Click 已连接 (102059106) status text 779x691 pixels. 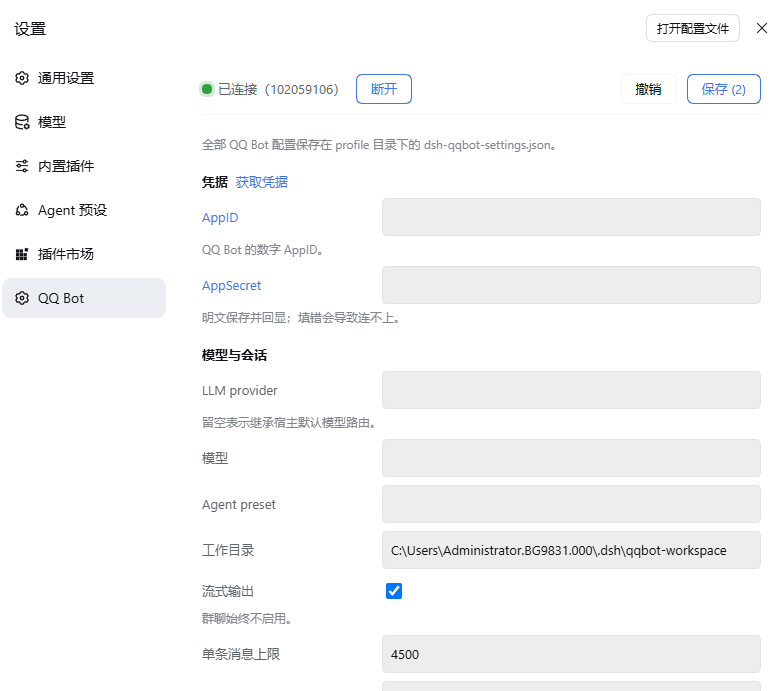[x=278, y=89]
